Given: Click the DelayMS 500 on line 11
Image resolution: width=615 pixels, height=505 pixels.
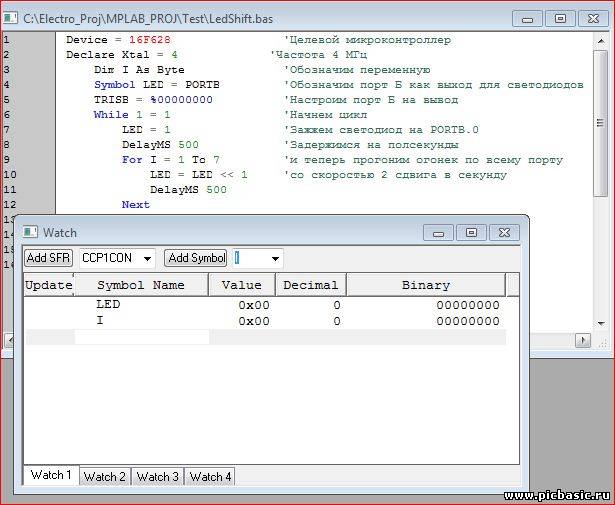Looking at the screenshot, I should click(188, 190).
